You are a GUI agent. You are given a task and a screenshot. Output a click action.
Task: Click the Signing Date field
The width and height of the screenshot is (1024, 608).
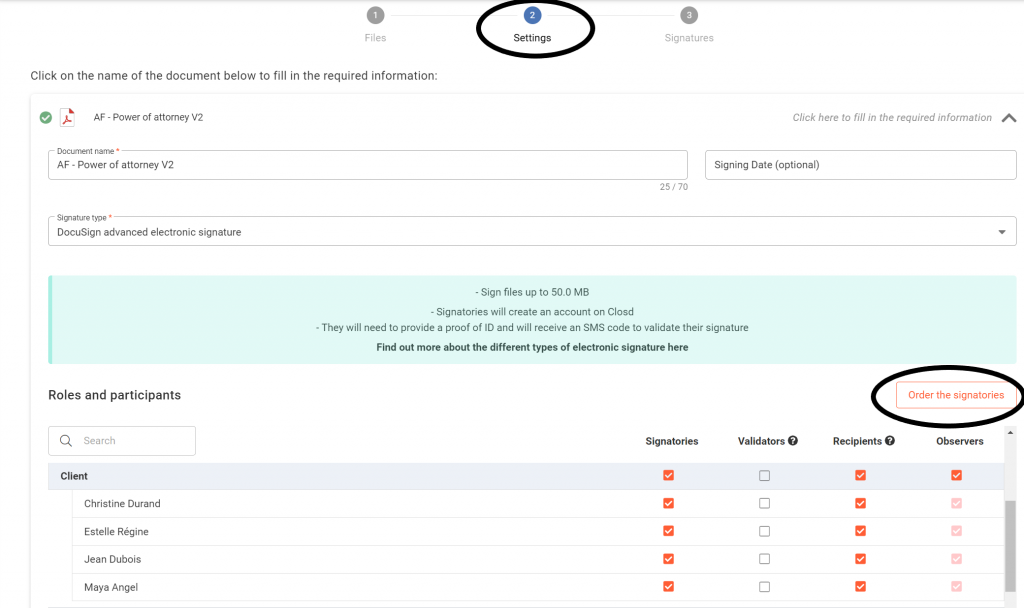tap(860, 165)
